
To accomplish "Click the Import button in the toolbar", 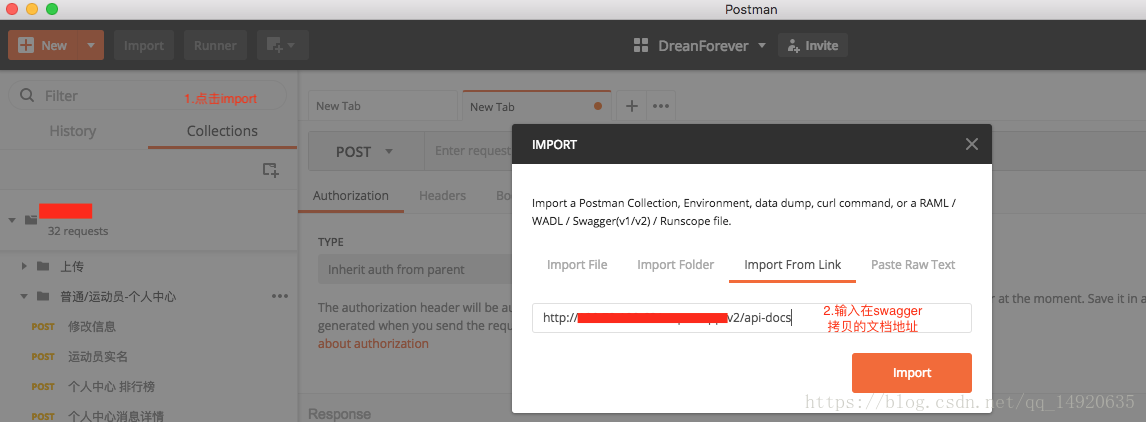I will 144,45.
